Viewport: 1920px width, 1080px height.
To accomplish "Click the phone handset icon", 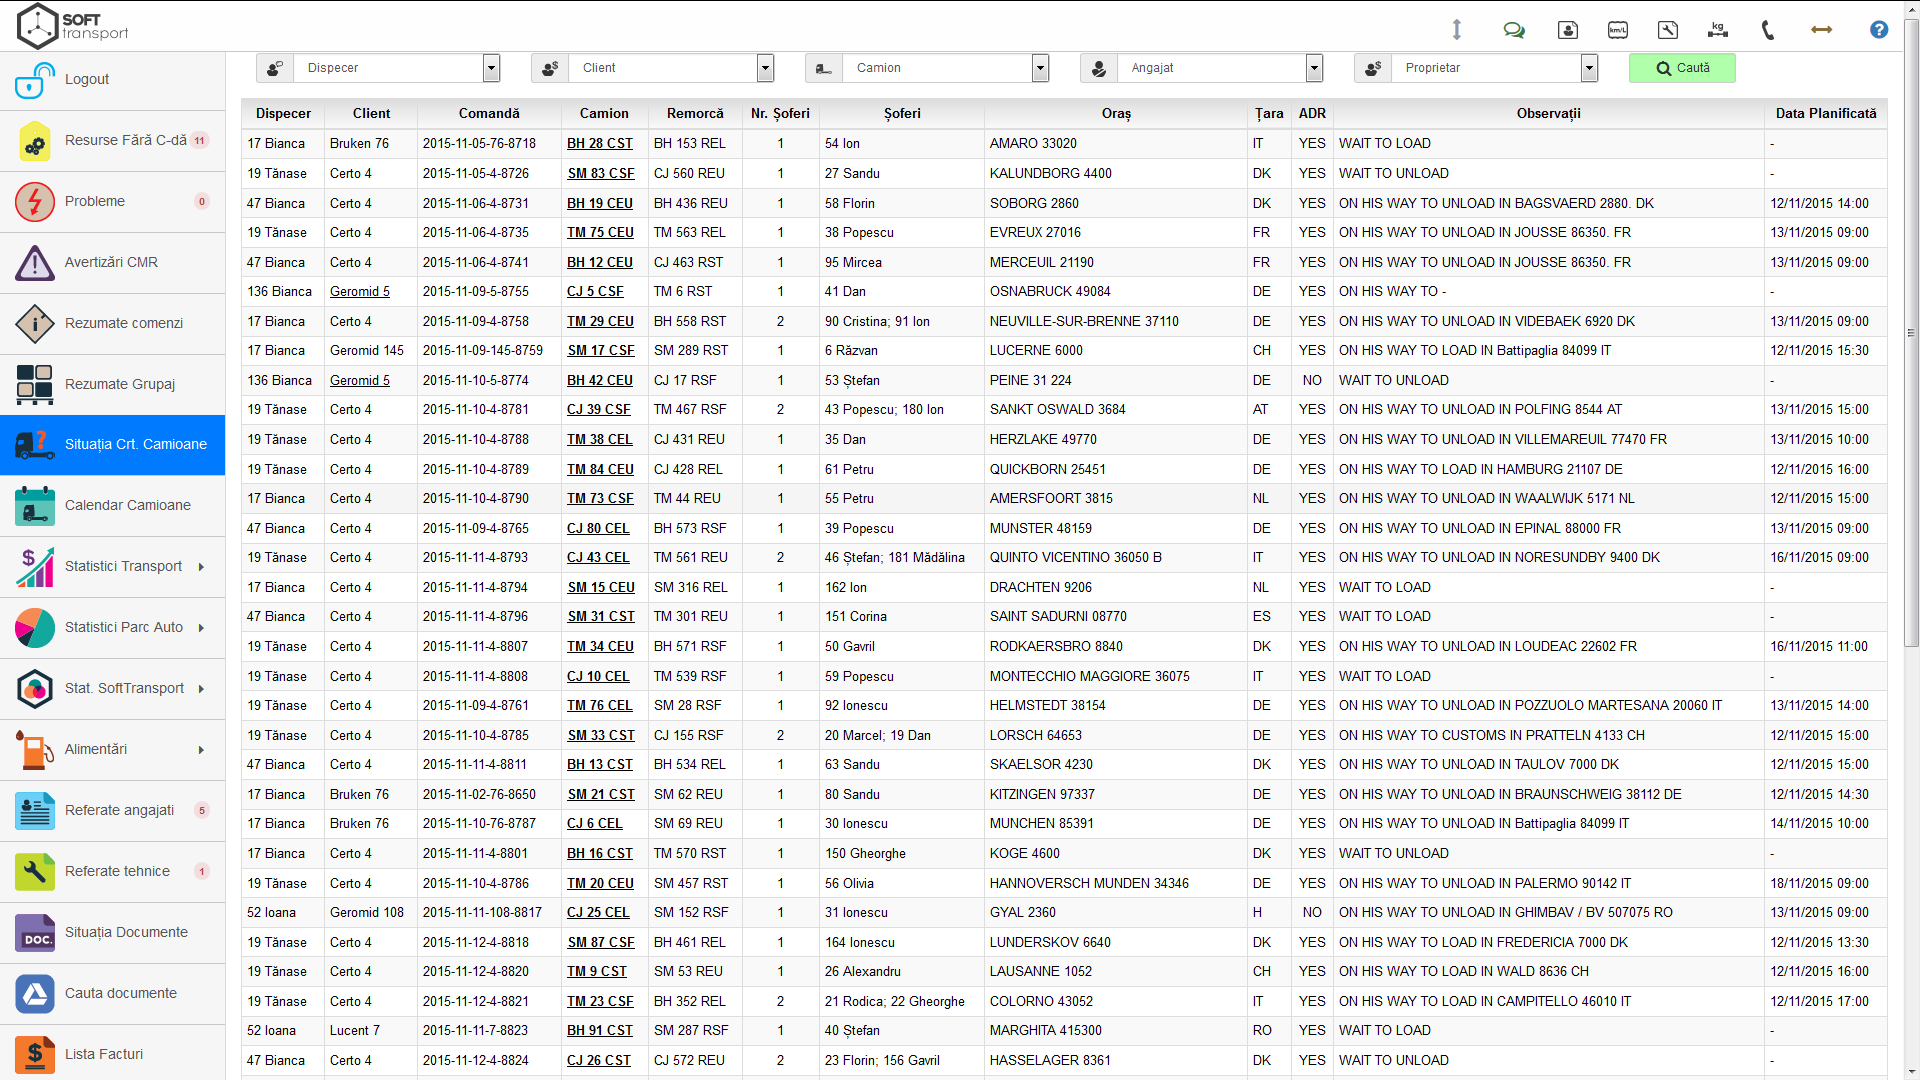I will coord(1768,30).
